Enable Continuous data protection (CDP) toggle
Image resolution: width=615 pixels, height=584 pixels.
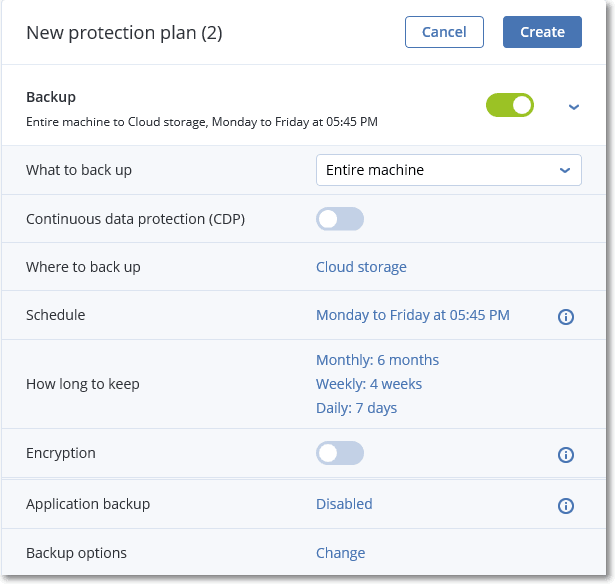point(340,219)
